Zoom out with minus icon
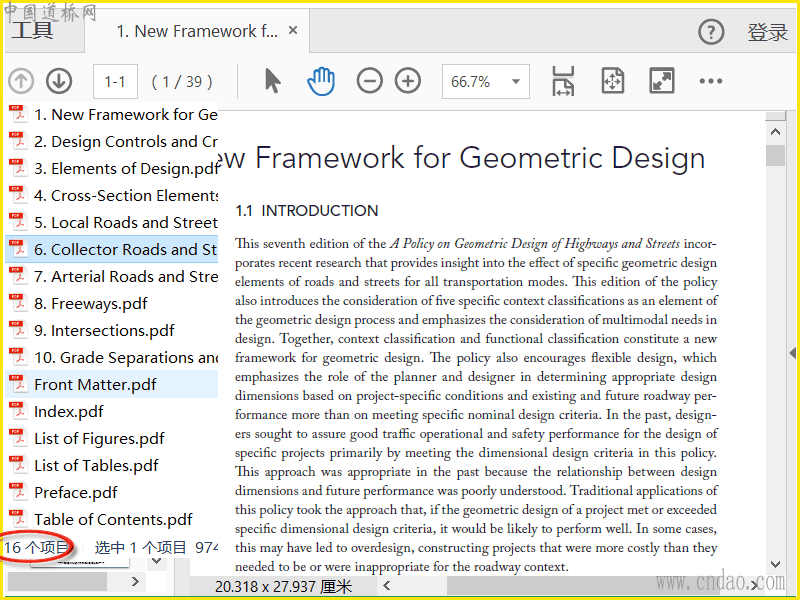This screenshot has height=600, width=800. [x=370, y=82]
